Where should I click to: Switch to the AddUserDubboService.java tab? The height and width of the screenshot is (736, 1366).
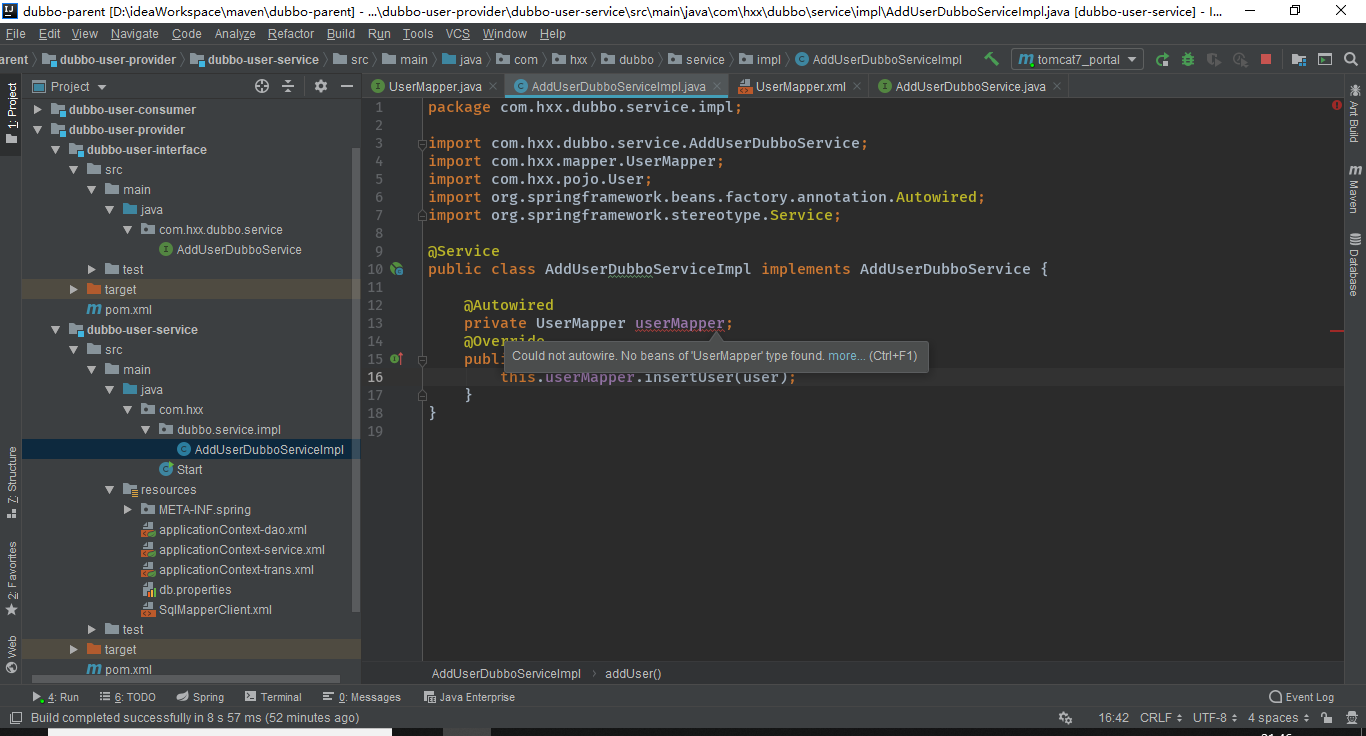[x=970, y=87]
